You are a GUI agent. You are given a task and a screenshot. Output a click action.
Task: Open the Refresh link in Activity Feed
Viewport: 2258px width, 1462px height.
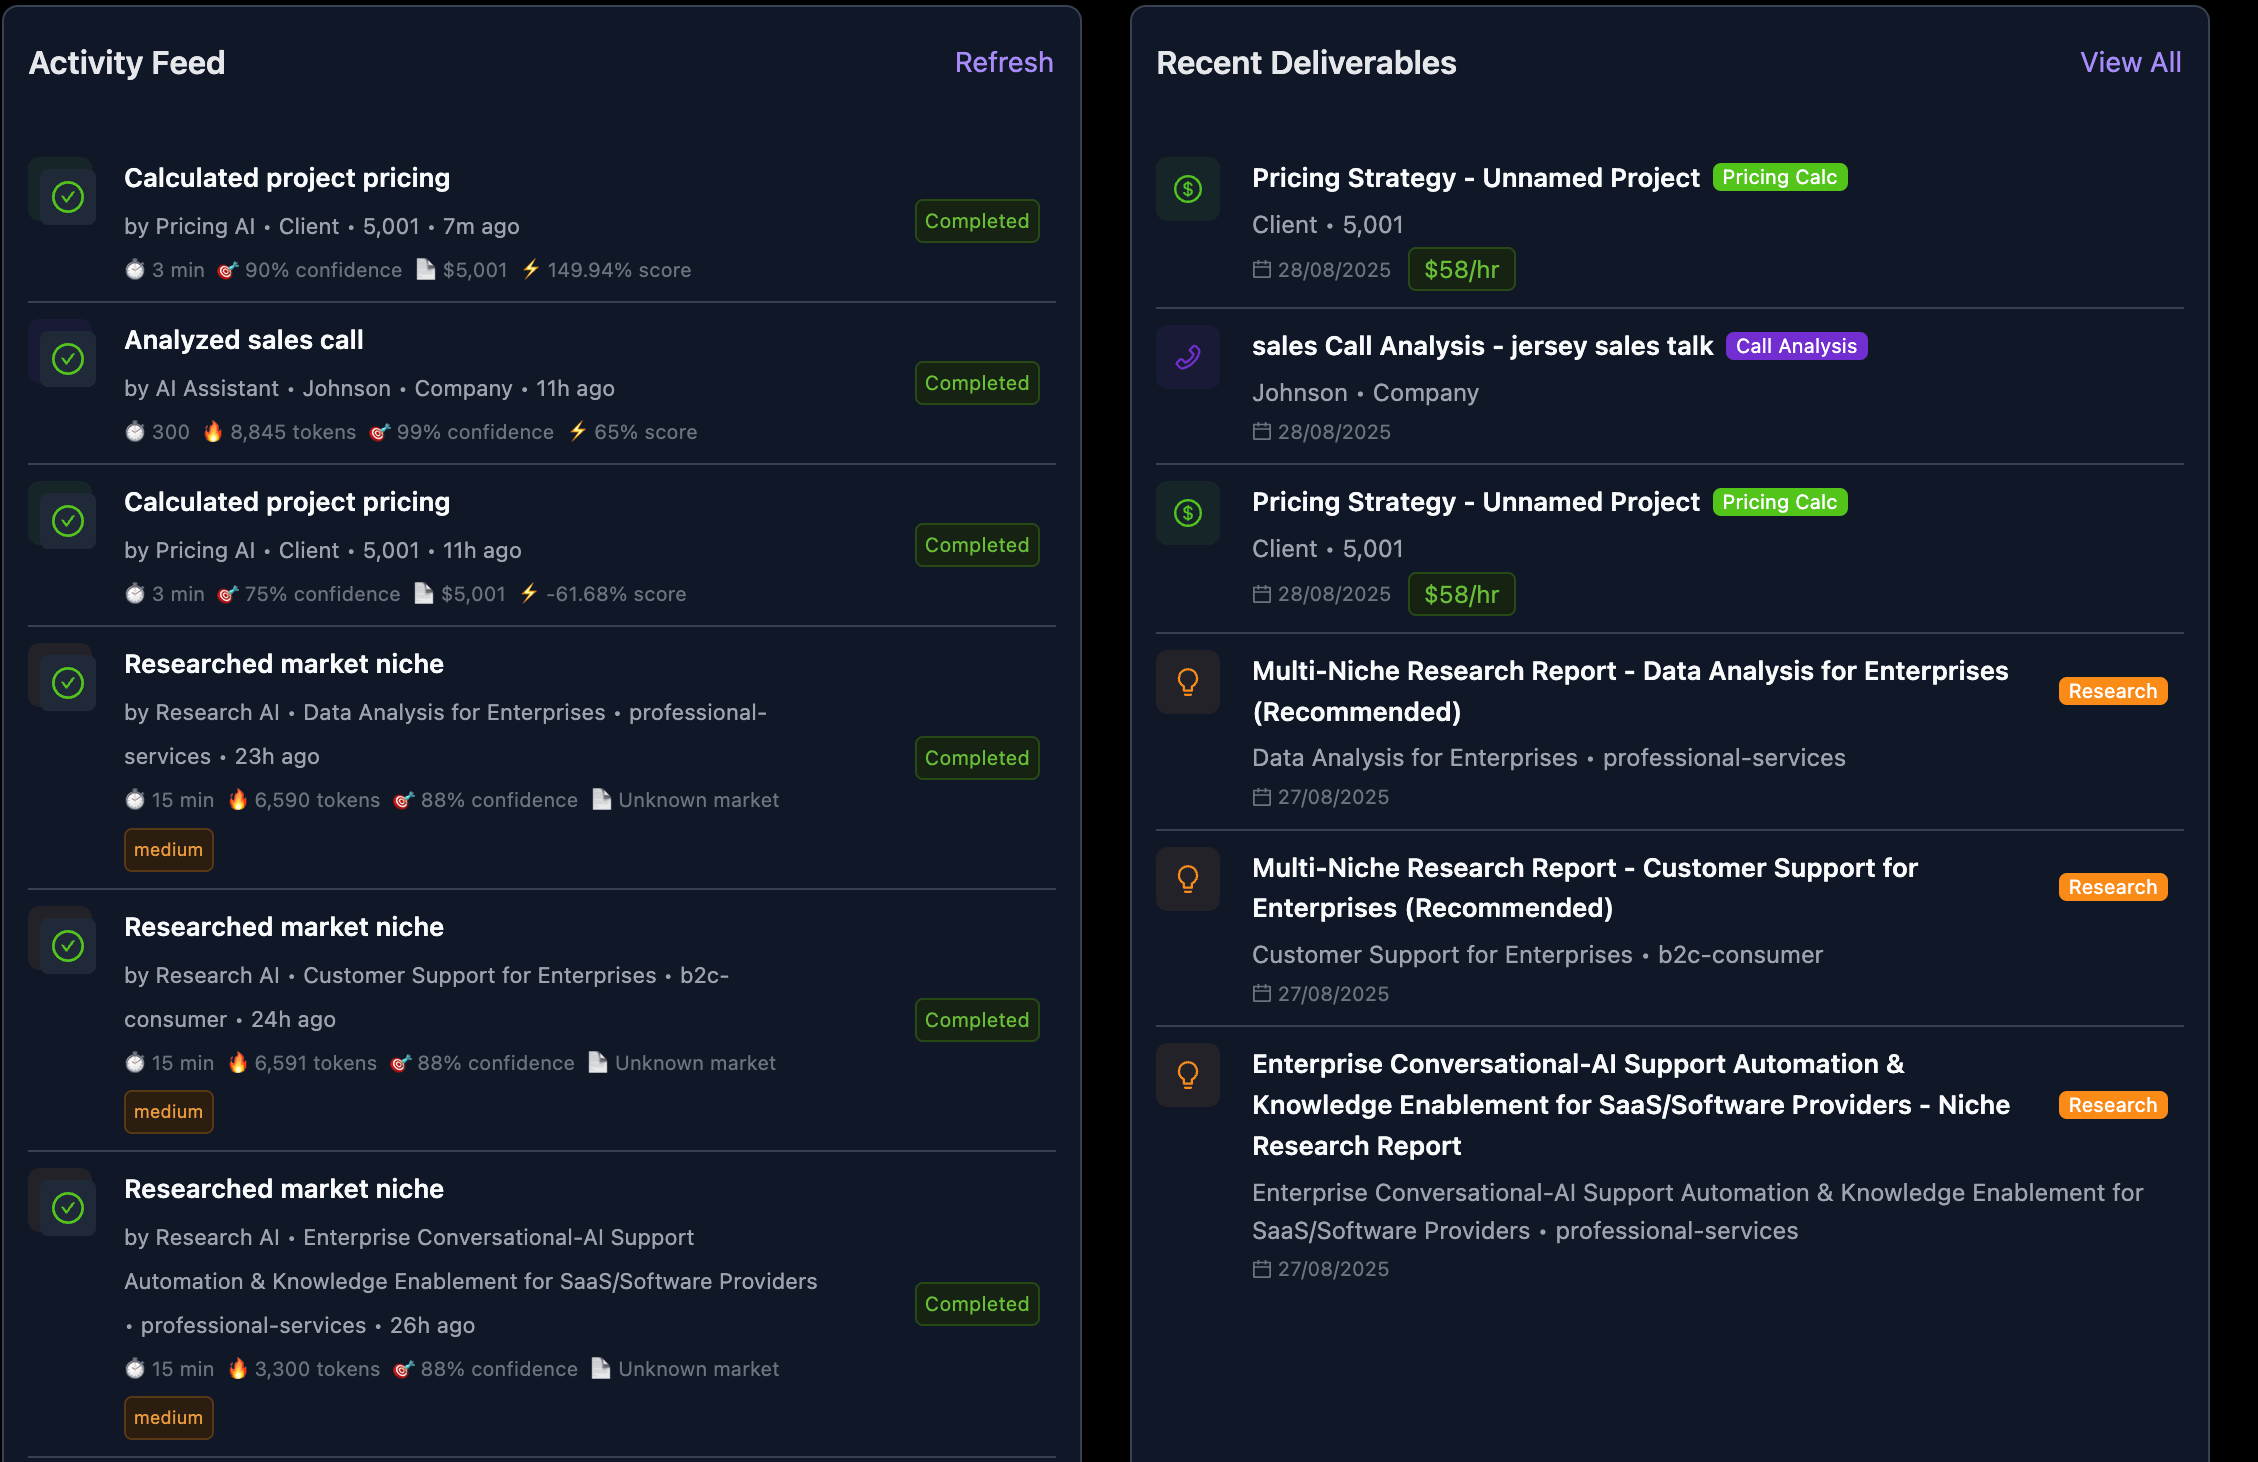point(1003,62)
